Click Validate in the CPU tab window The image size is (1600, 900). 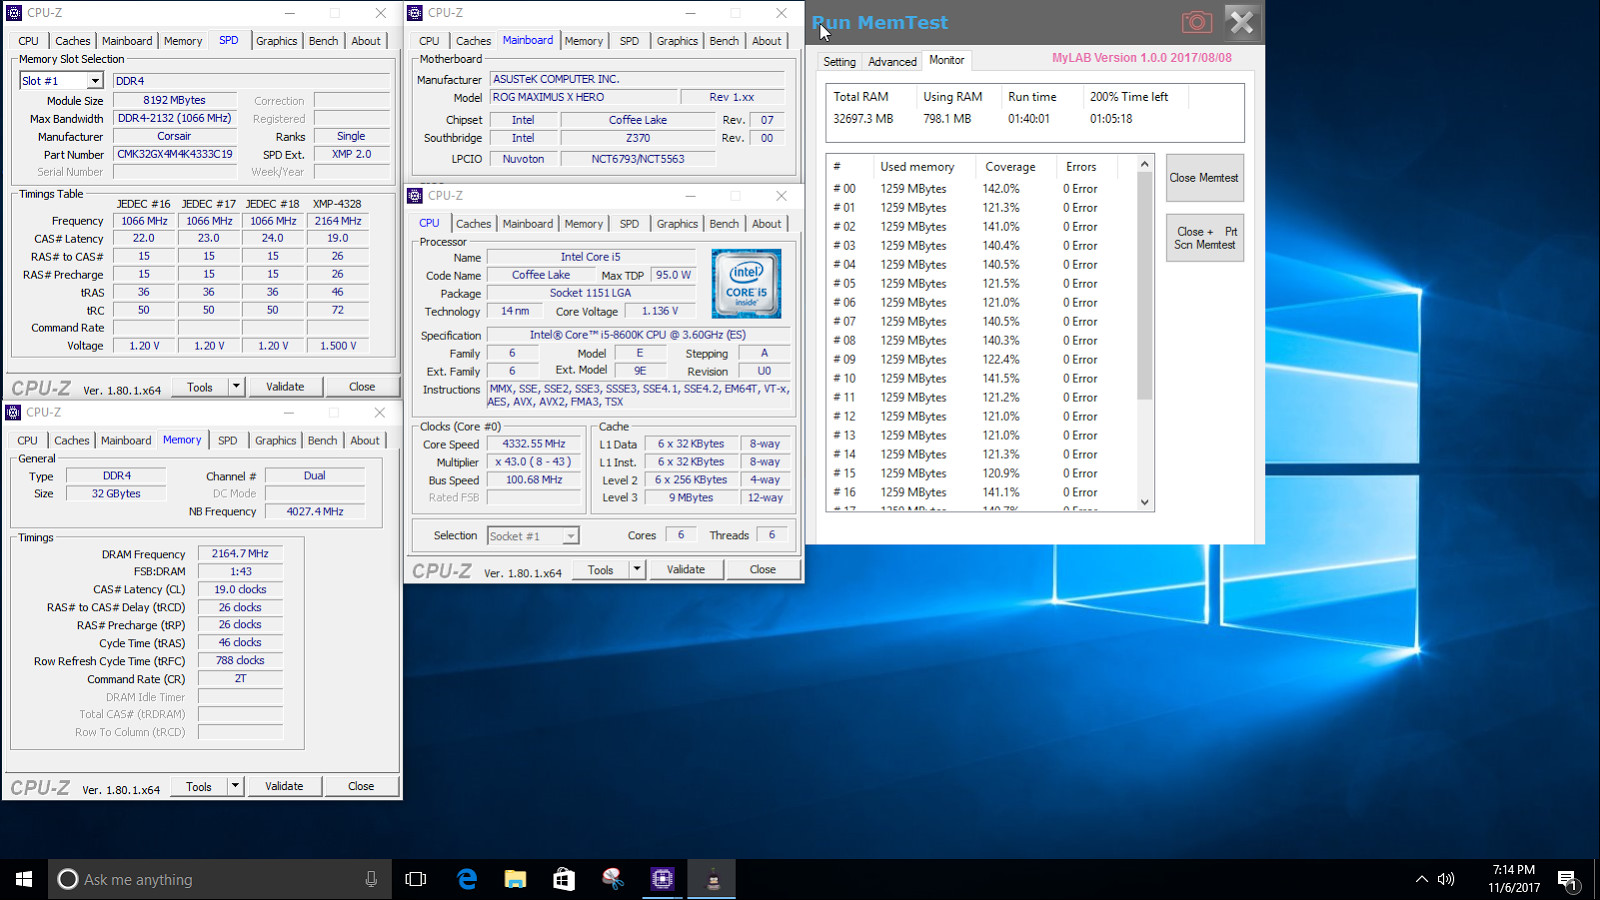coord(685,570)
